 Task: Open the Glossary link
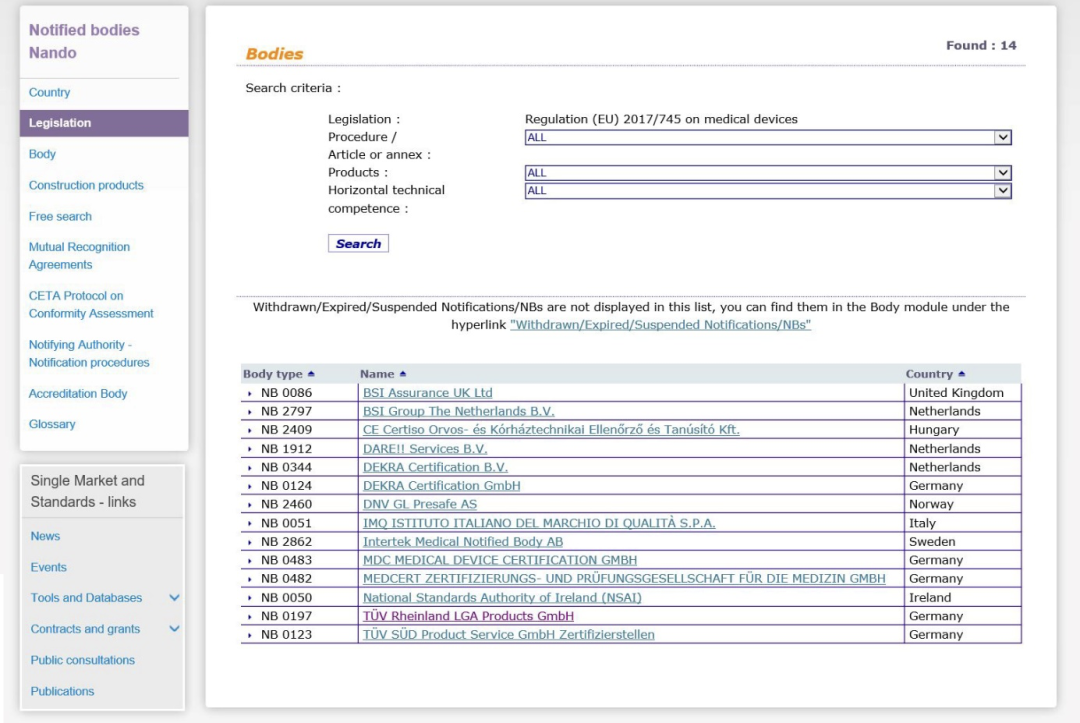click(52, 424)
